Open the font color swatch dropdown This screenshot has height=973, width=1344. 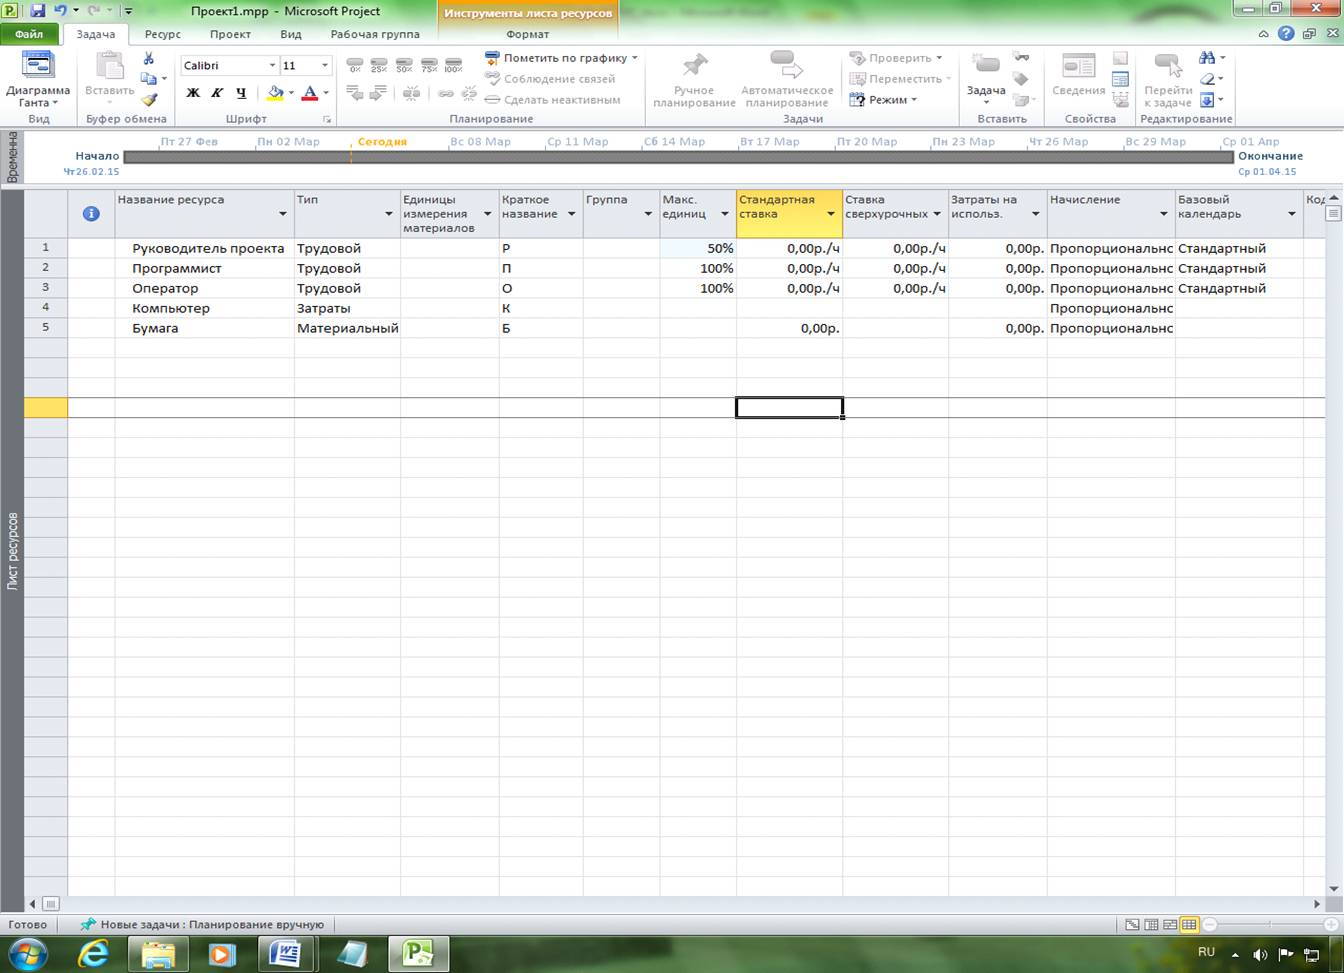tap(326, 93)
